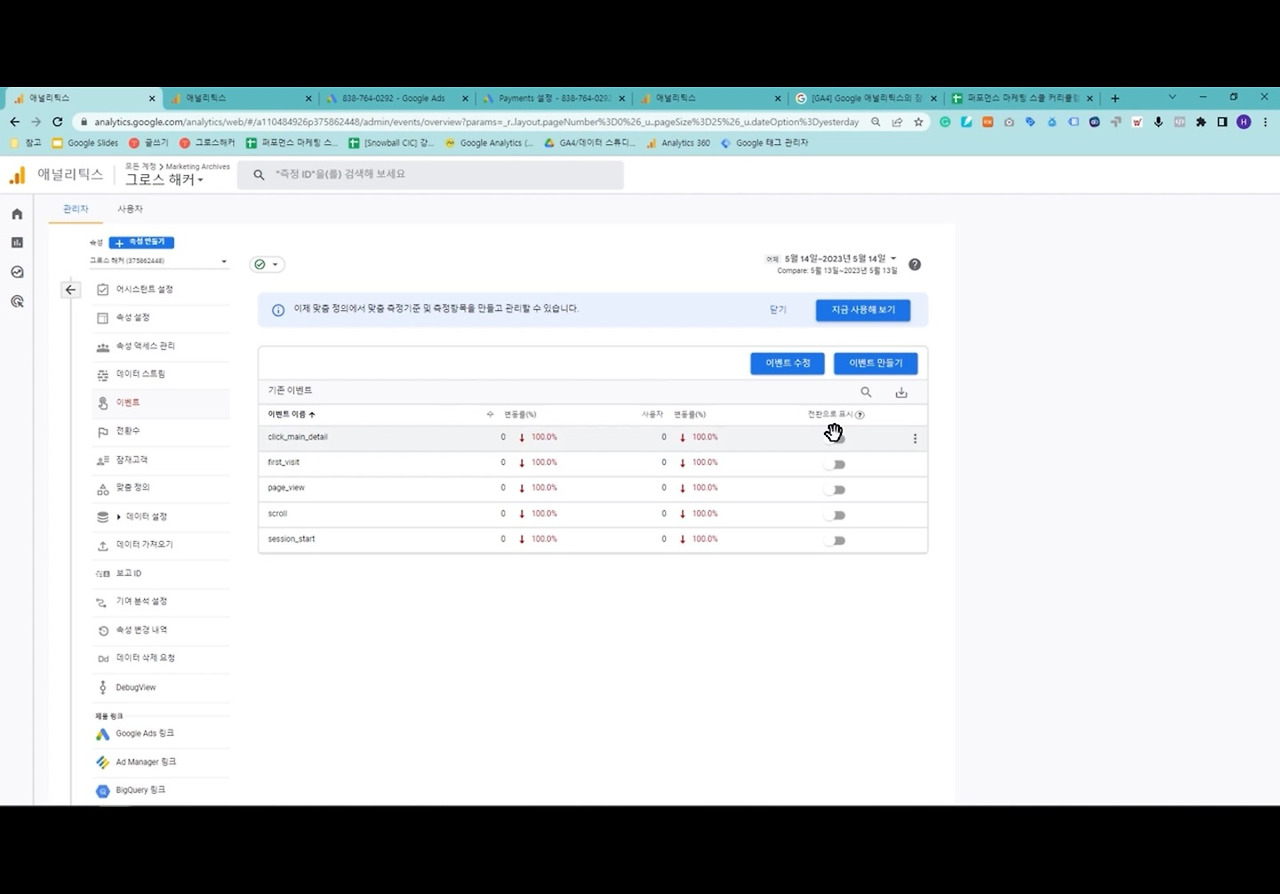
Task: Switch to the 관리자 tab
Action: pyautogui.click(x=76, y=209)
